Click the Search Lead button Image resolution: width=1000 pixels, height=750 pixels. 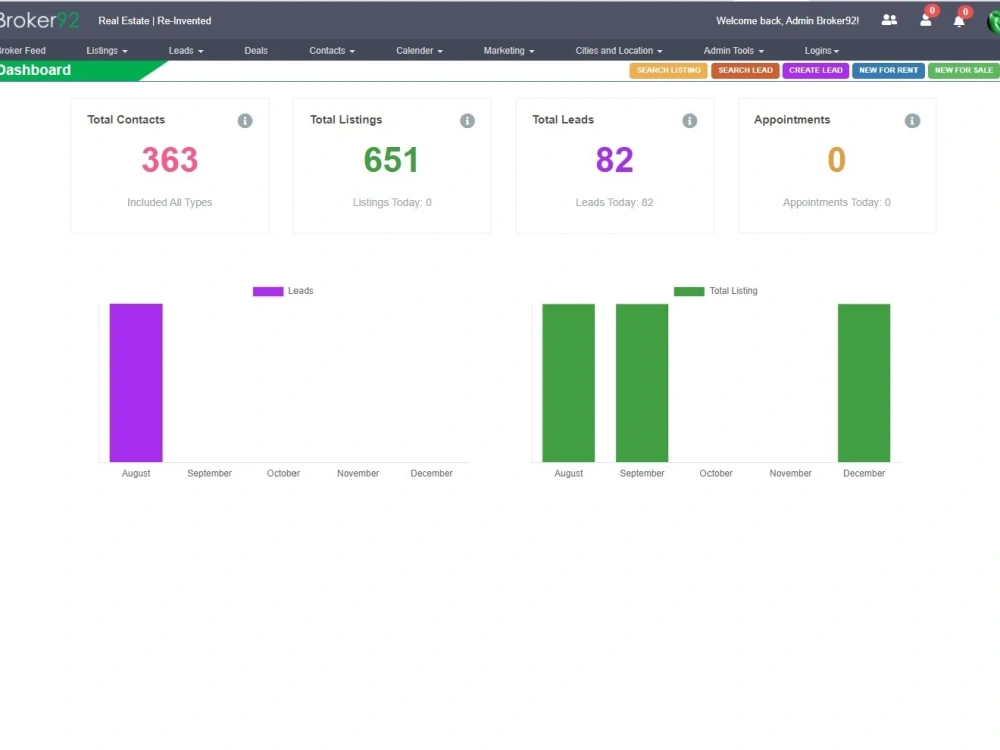tap(745, 70)
